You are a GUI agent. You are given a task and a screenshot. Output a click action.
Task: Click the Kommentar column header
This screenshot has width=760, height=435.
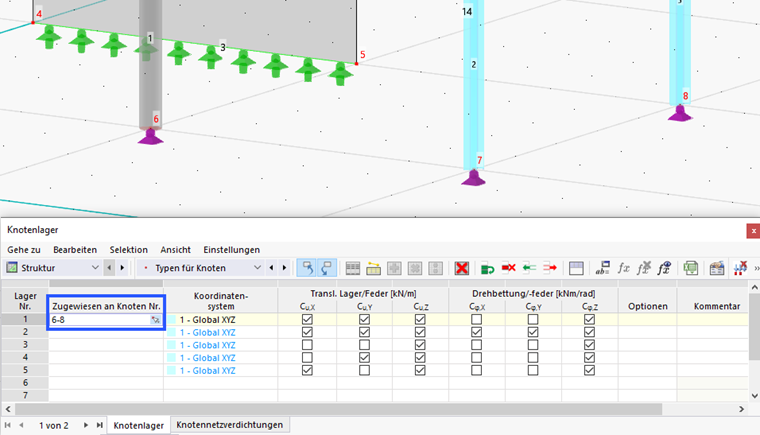click(716, 306)
